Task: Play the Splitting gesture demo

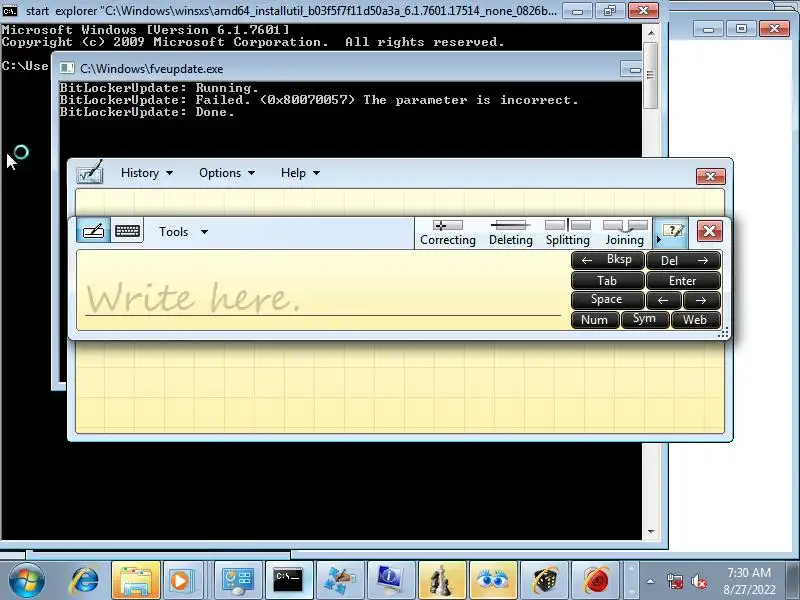Action: coord(567,233)
